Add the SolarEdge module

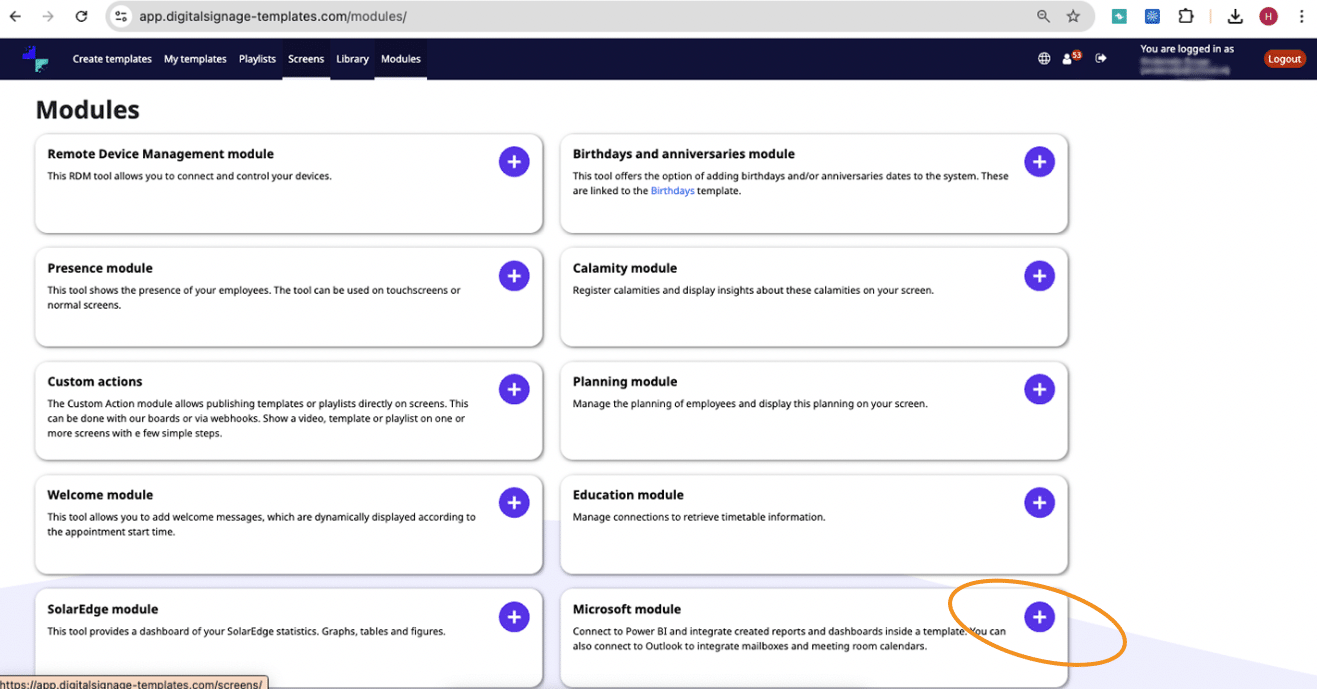tap(514, 617)
